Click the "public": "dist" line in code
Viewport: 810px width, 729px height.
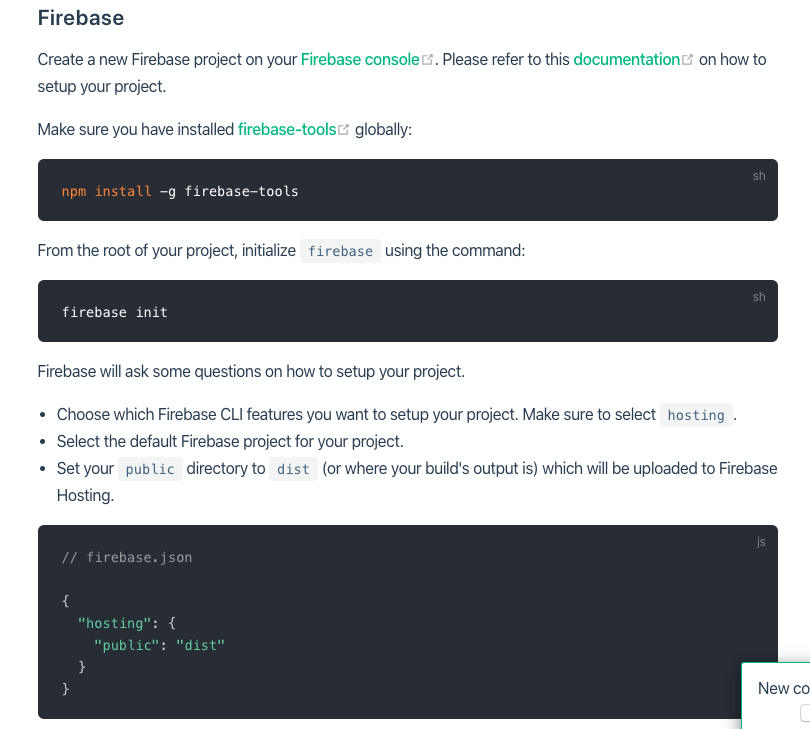coord(159,645)
